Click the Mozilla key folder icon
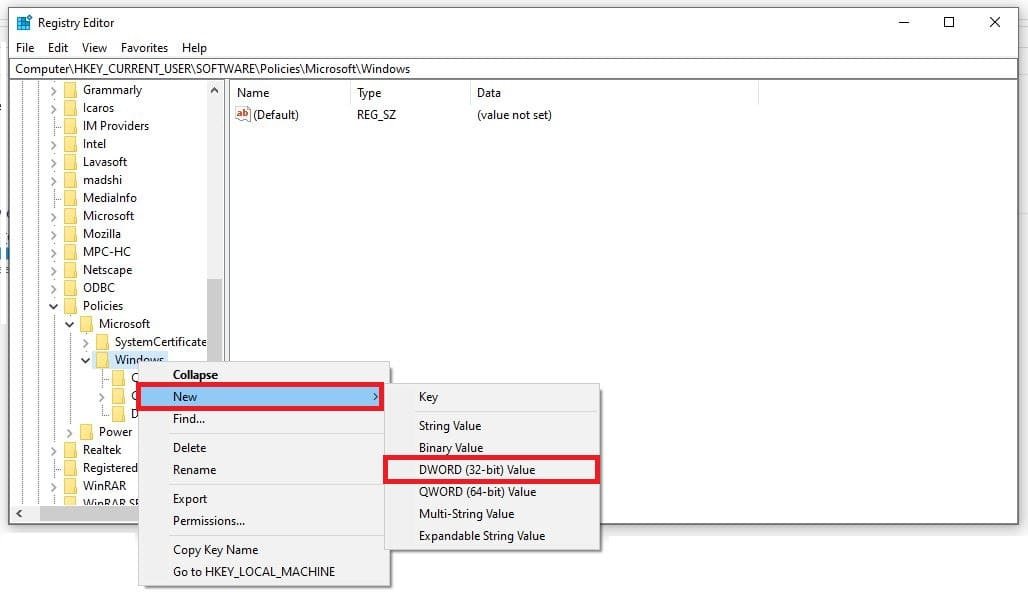Image resolution: width=1028 pixels, height=597 pixels. click(70, 234)
